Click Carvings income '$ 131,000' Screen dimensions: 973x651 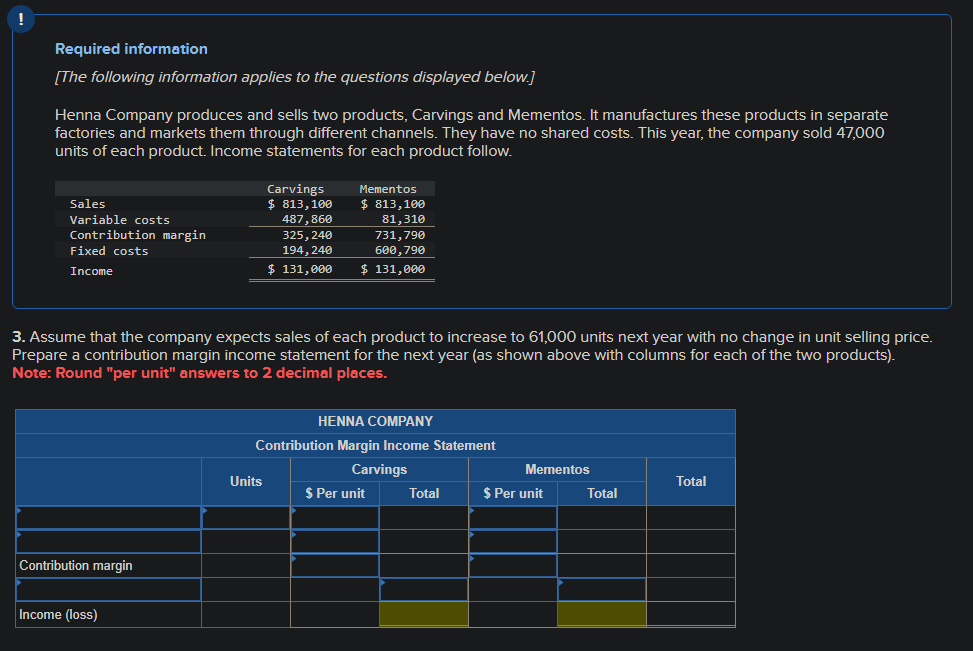click(x=300, y=269)
